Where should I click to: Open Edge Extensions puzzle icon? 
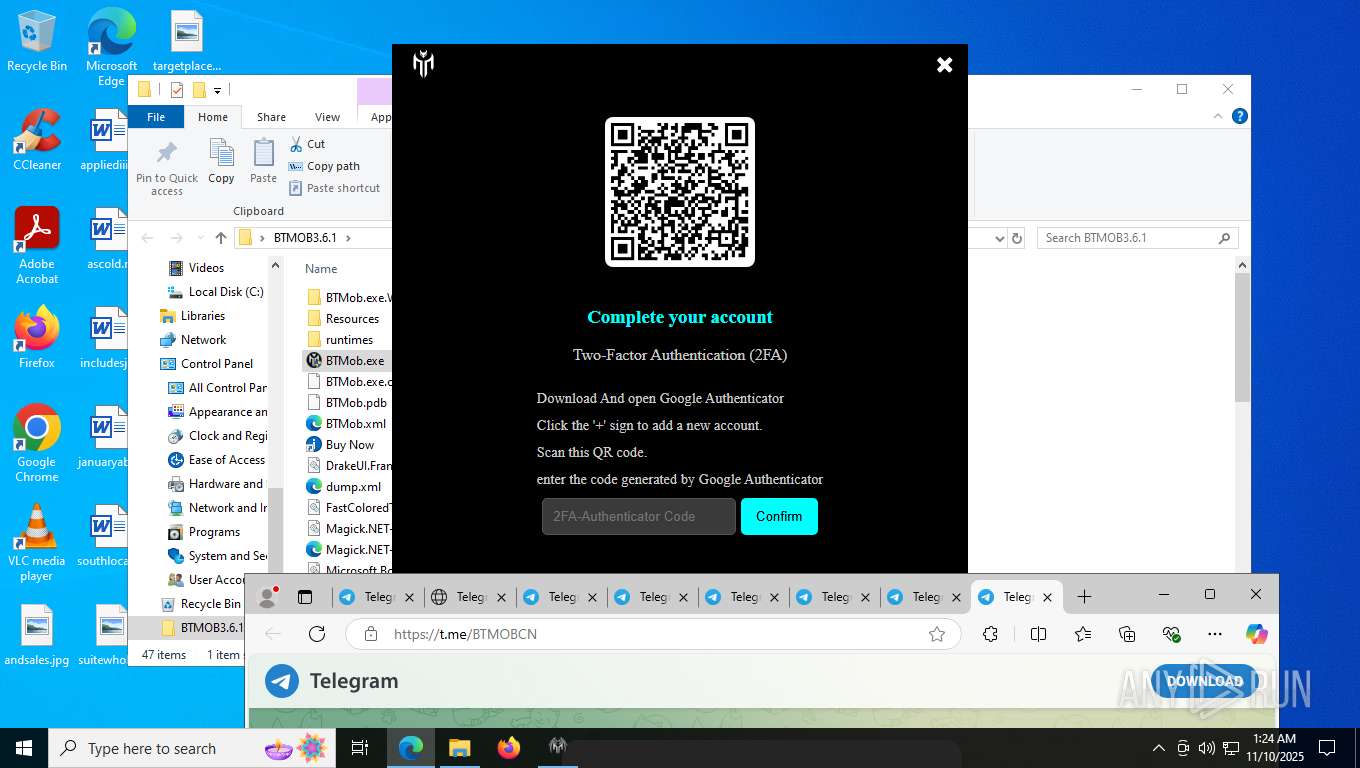[991, 634]
